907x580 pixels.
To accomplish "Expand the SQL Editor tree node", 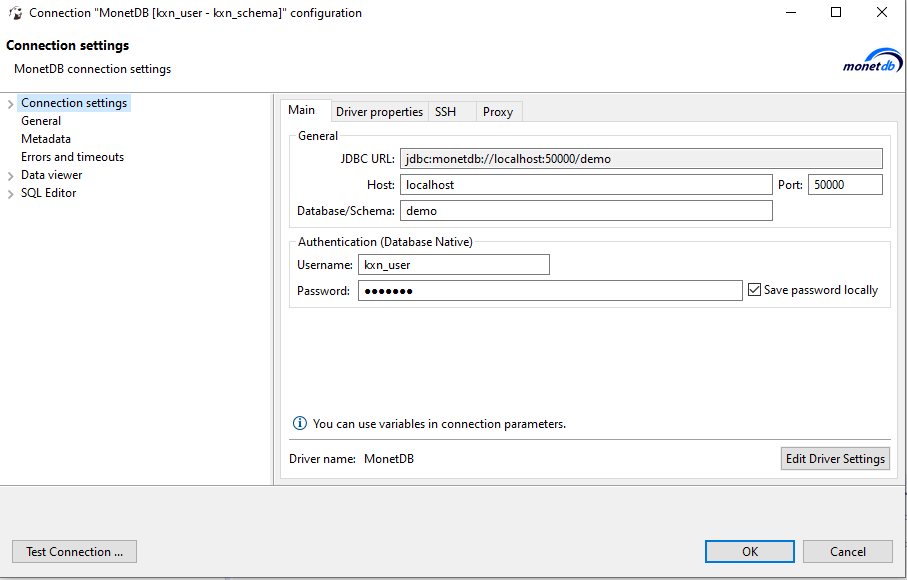I will [10, 194].
